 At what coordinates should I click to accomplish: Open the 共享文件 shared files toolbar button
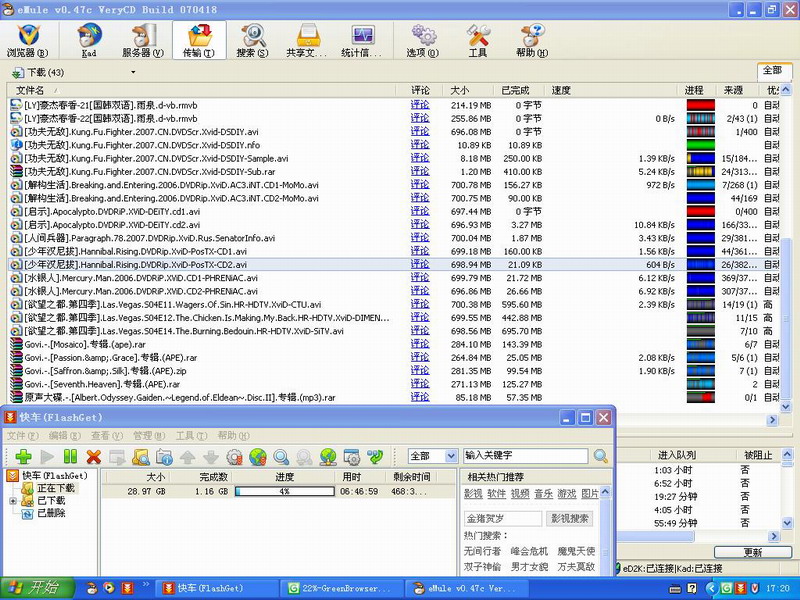(x=307, y=40)
